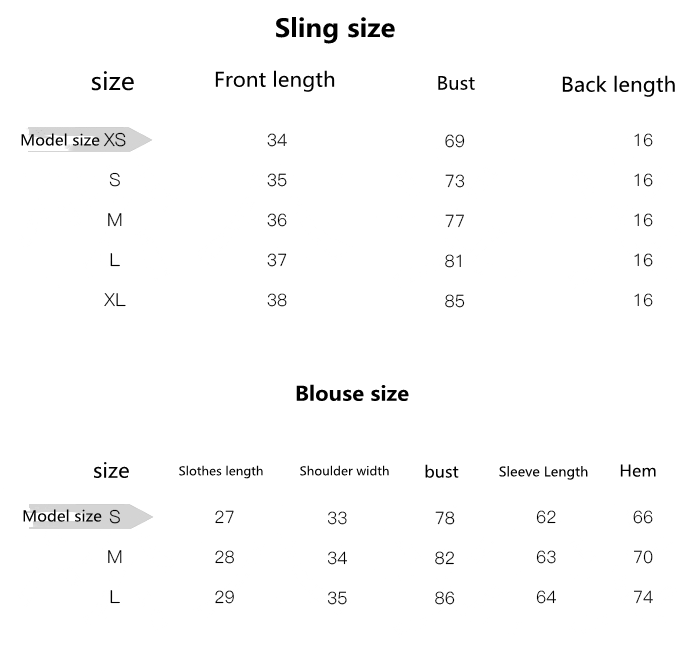Select the sling M row label
The width and height of the screenshot is (681, 647).
pos(114,220)
